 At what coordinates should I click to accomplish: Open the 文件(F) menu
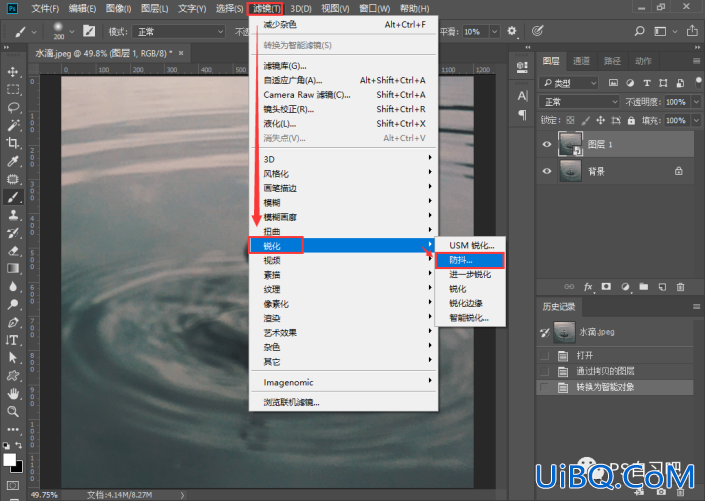(45, 9)
